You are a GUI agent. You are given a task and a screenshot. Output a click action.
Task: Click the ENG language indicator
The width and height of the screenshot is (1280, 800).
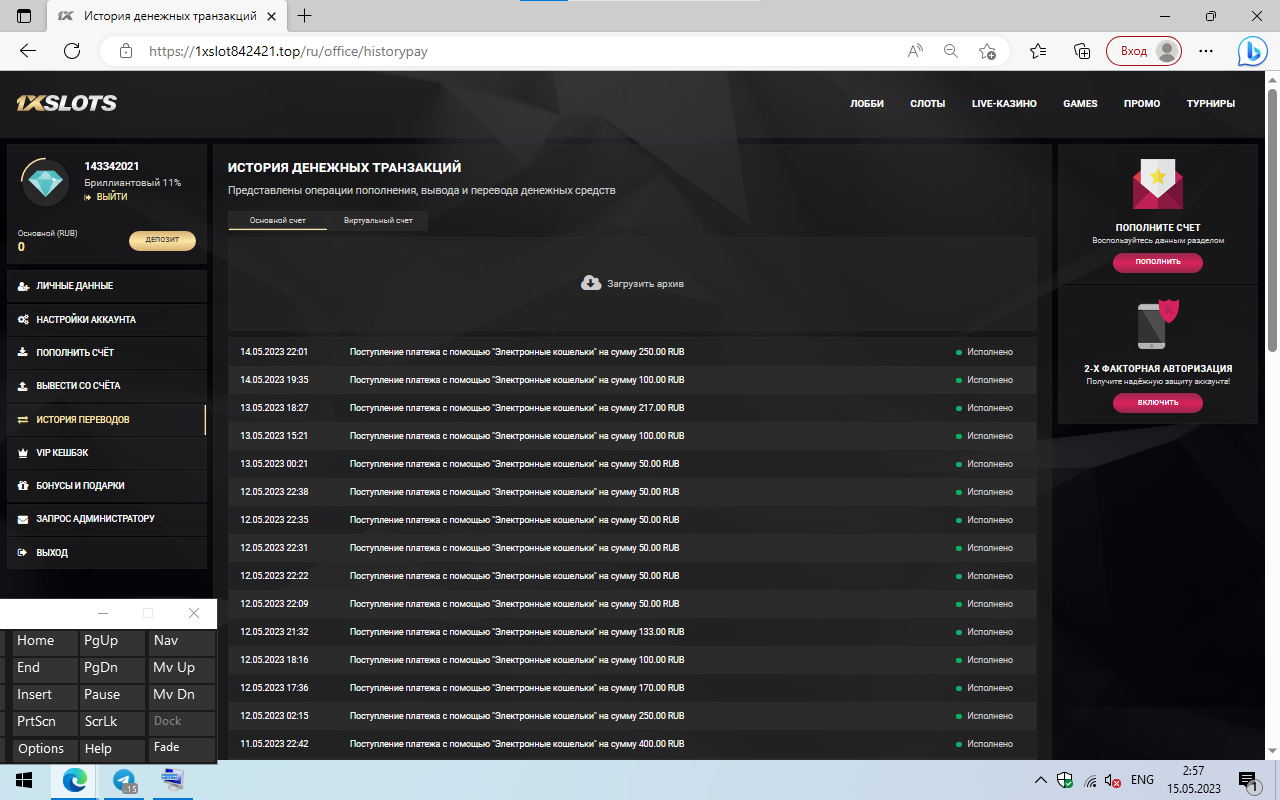1142,780
